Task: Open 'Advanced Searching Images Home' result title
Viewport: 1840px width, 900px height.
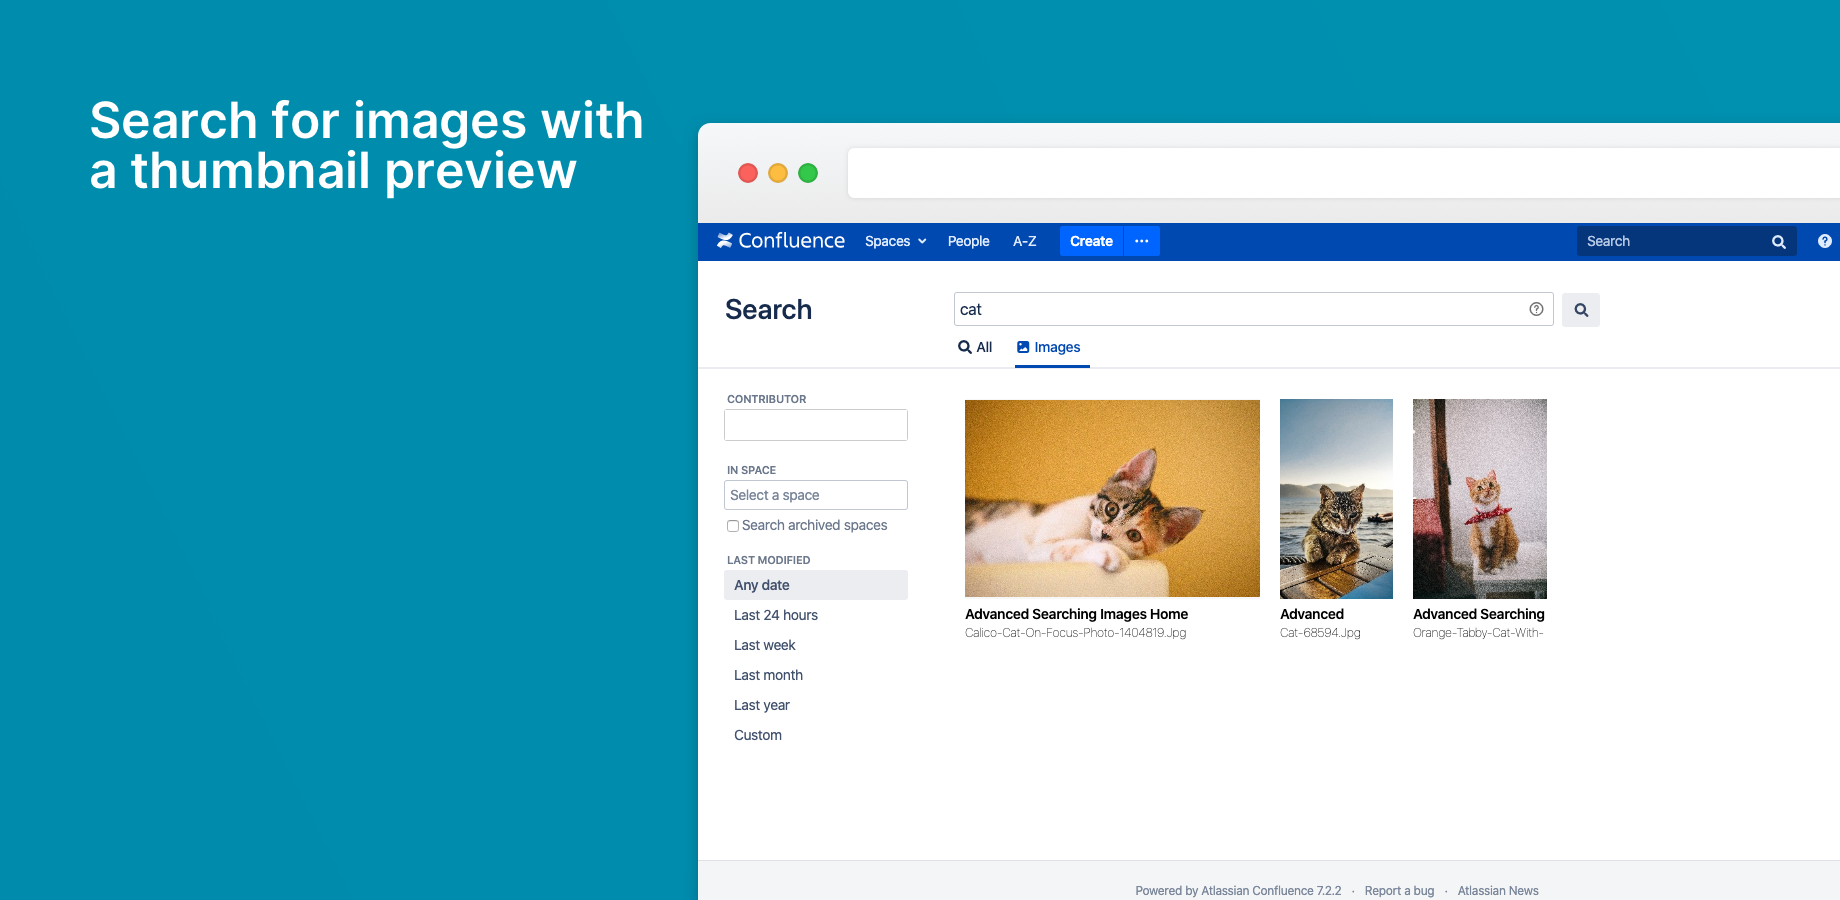Action: 1076,614
